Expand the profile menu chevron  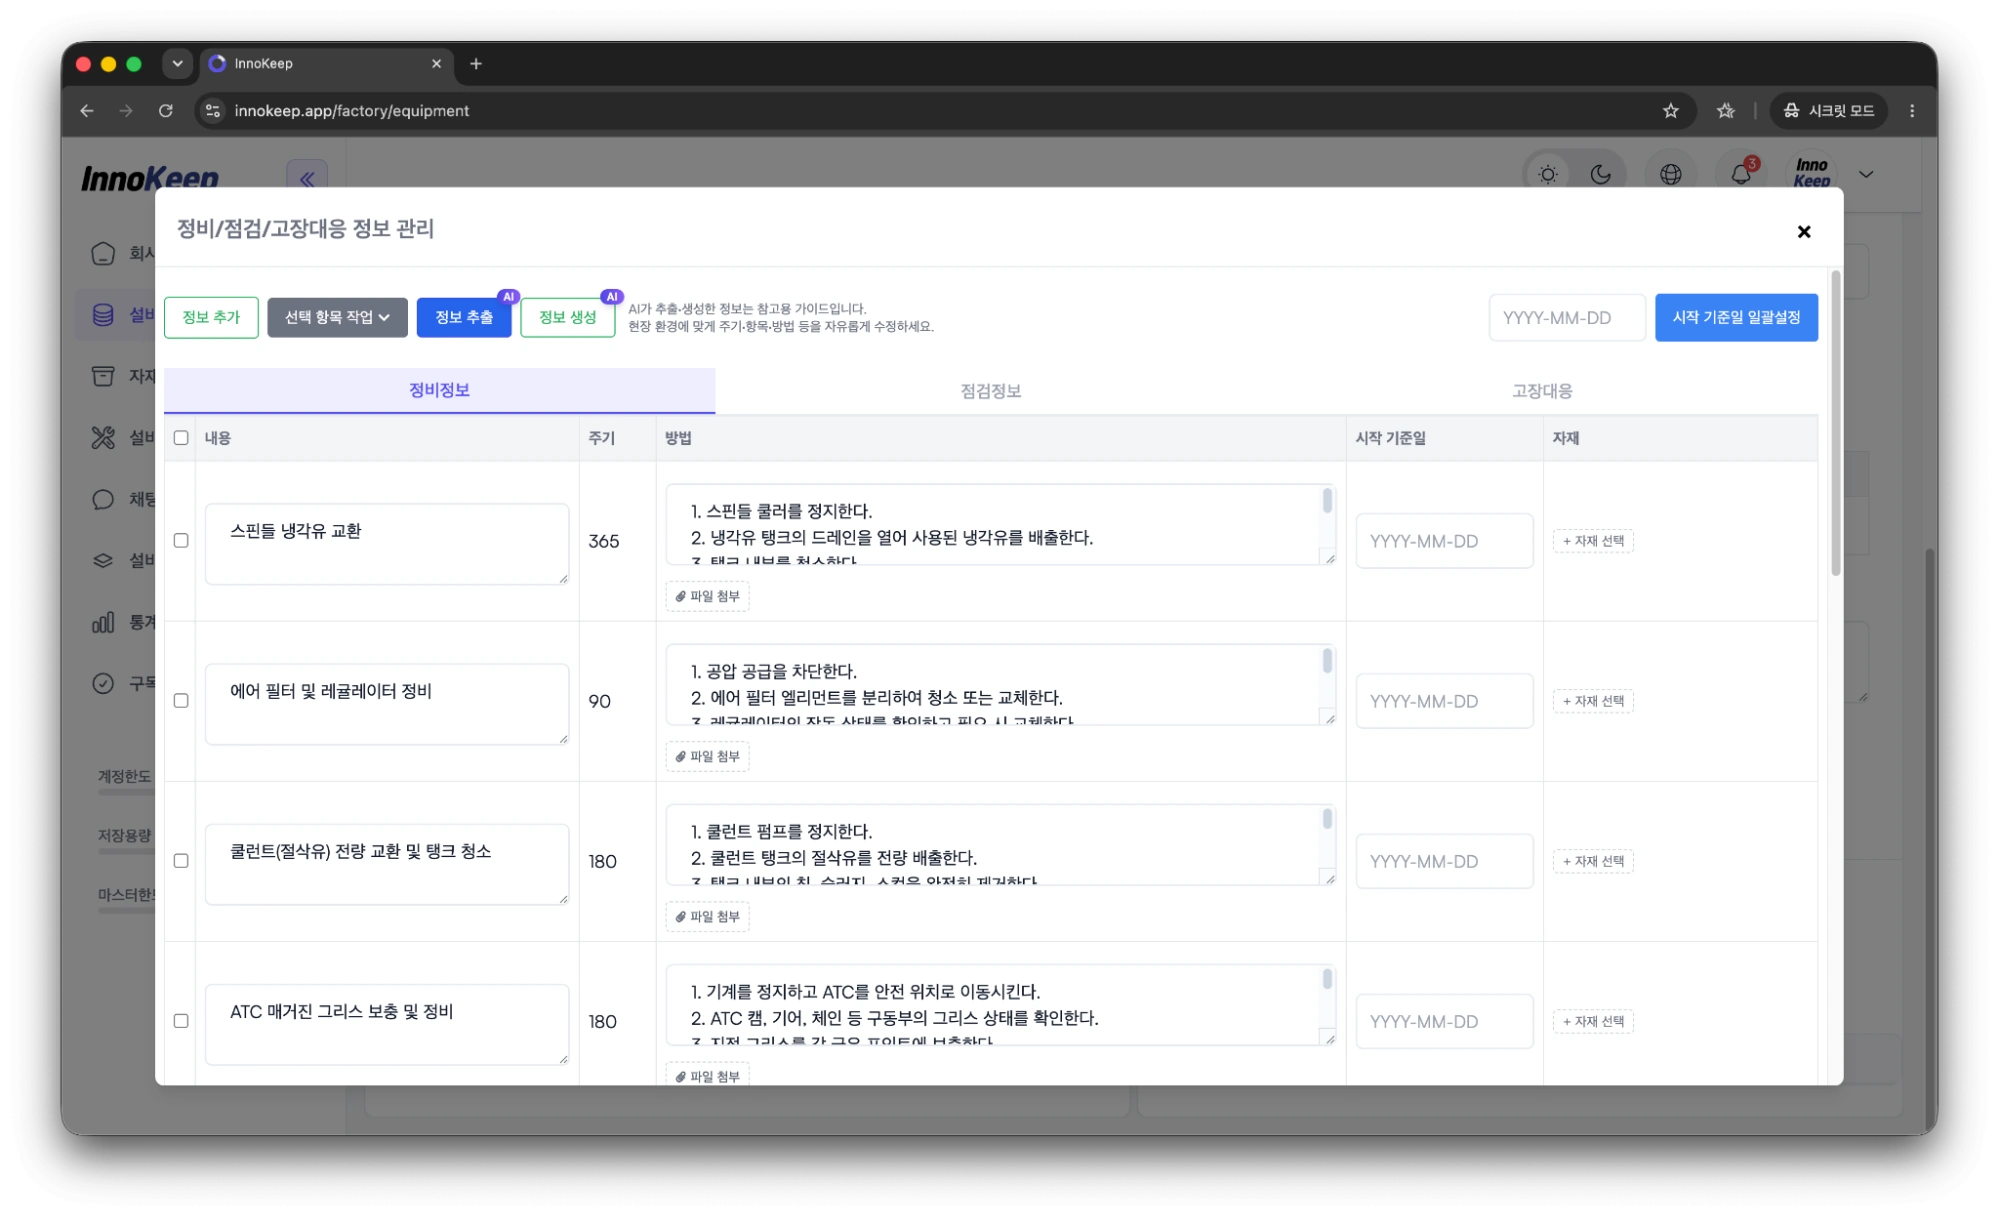1865,174
